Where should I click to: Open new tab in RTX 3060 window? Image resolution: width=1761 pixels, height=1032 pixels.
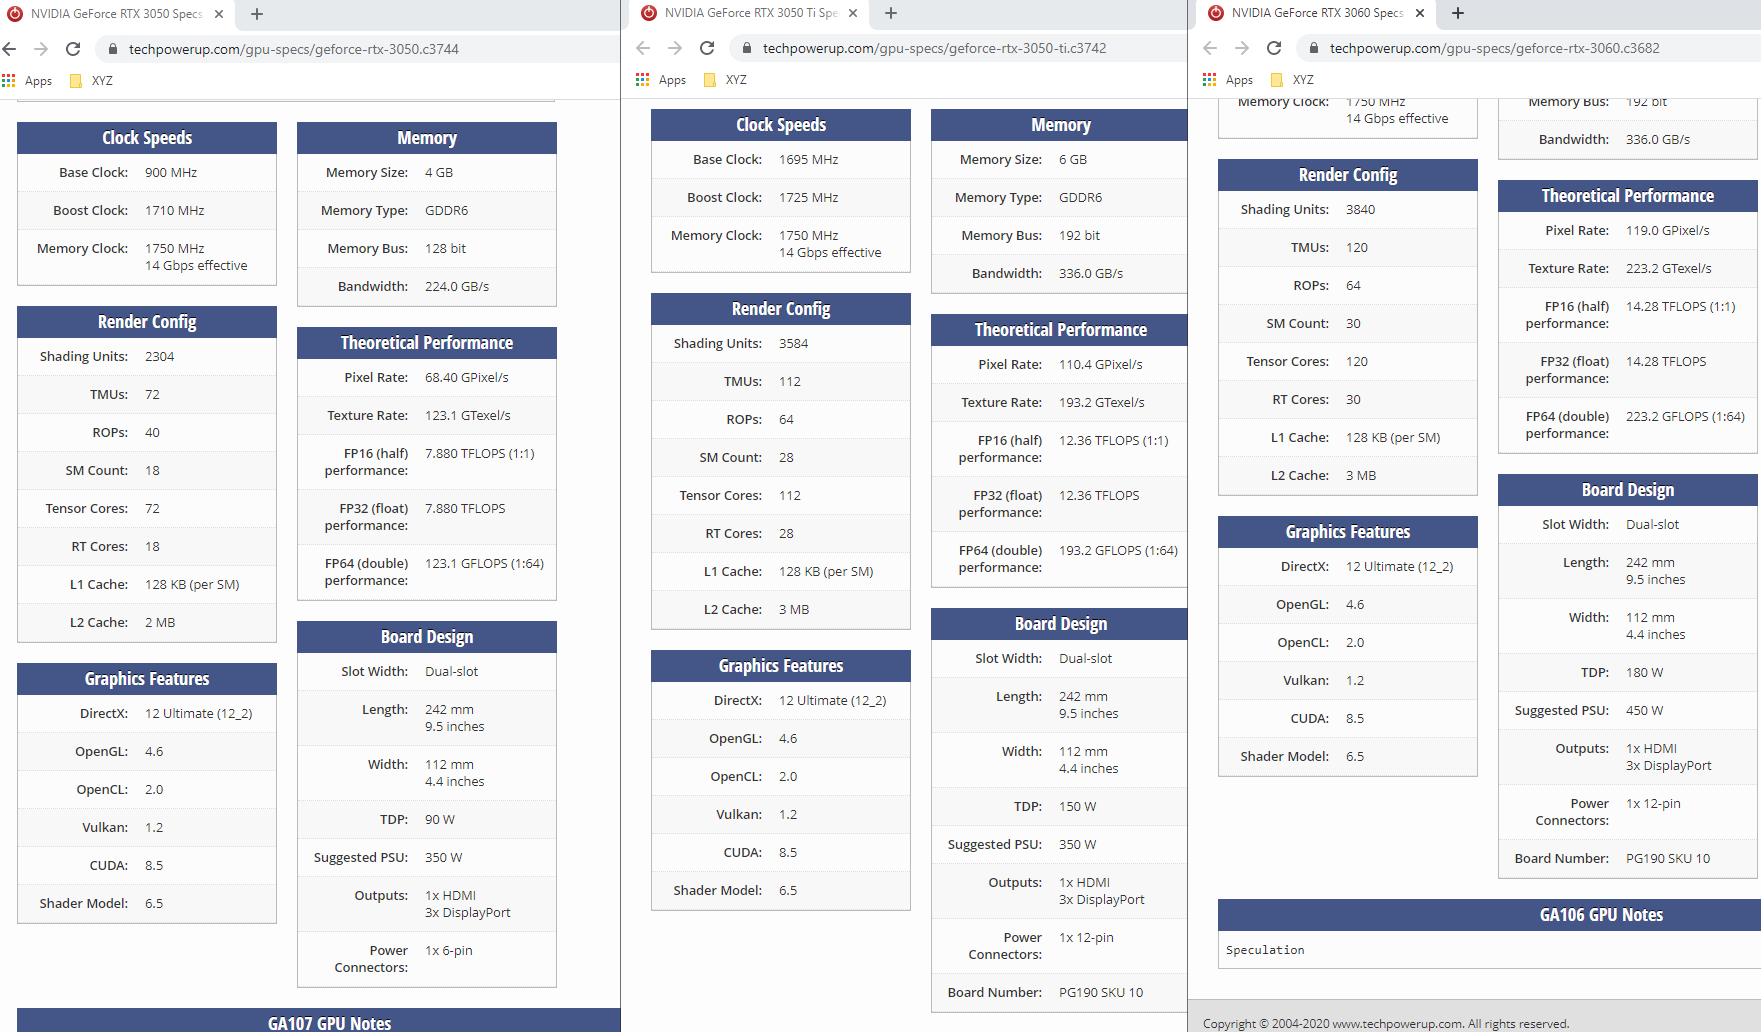1458,13
